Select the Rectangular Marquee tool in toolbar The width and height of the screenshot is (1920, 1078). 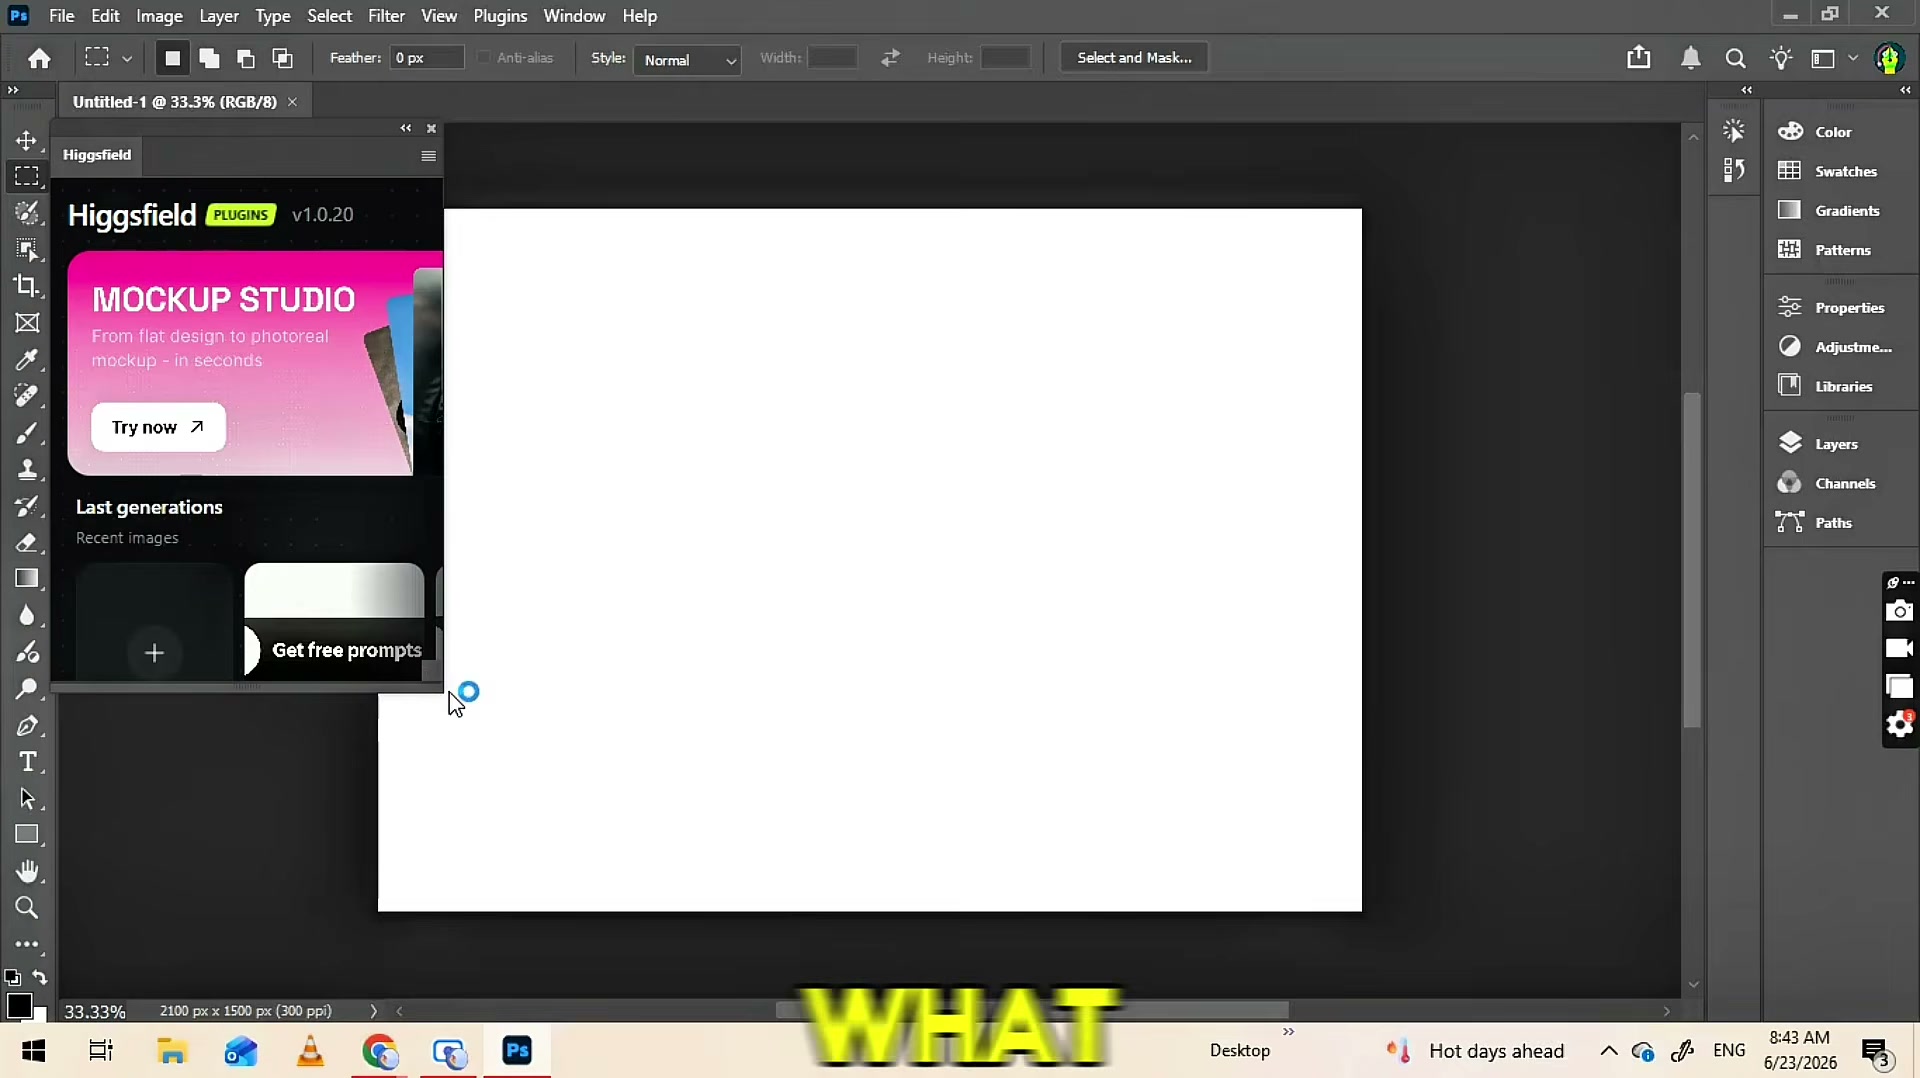27,176
